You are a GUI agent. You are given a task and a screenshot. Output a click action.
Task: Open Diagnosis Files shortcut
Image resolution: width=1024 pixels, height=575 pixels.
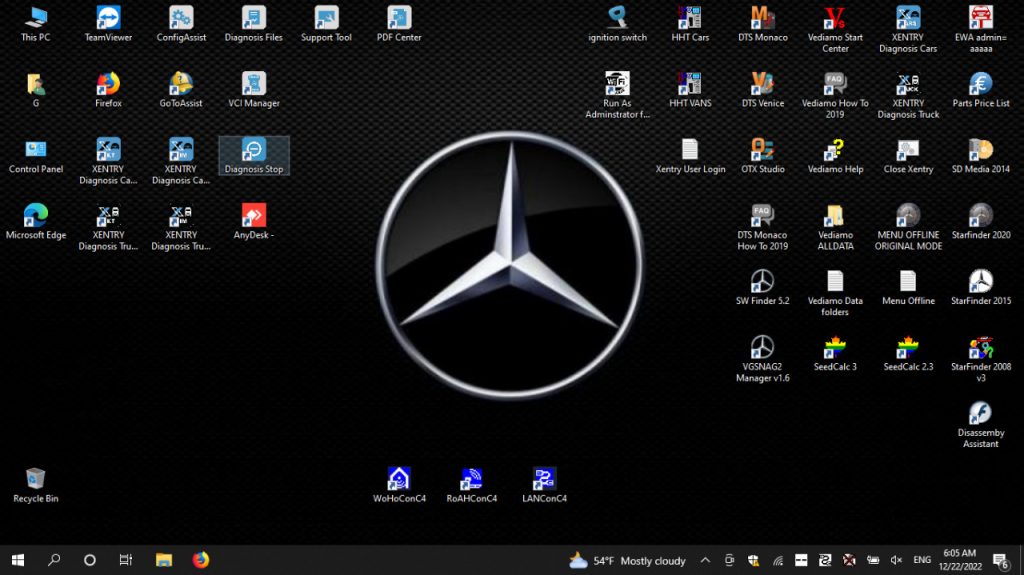click(x=253, y=24)
